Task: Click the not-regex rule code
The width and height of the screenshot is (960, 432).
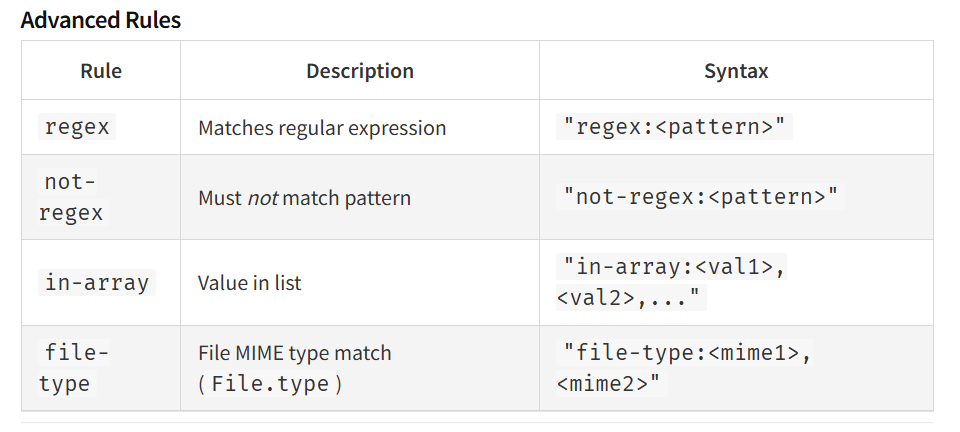Action: click(70, 197)
